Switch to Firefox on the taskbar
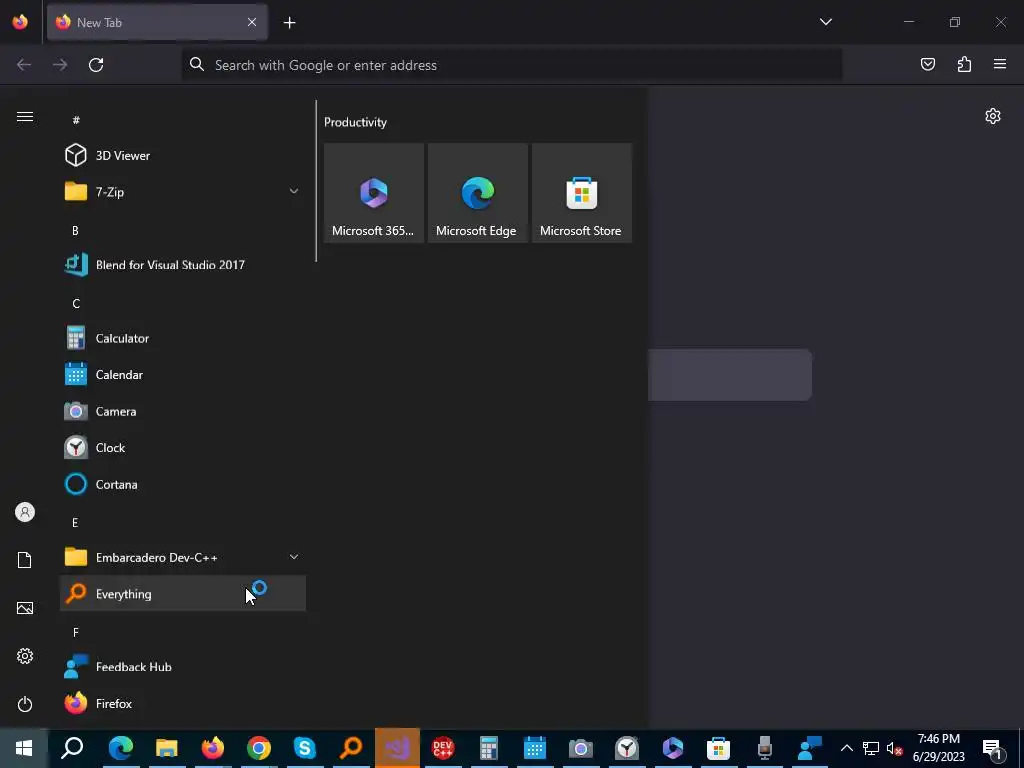The image size is (1024, 768). click(213, 748)
